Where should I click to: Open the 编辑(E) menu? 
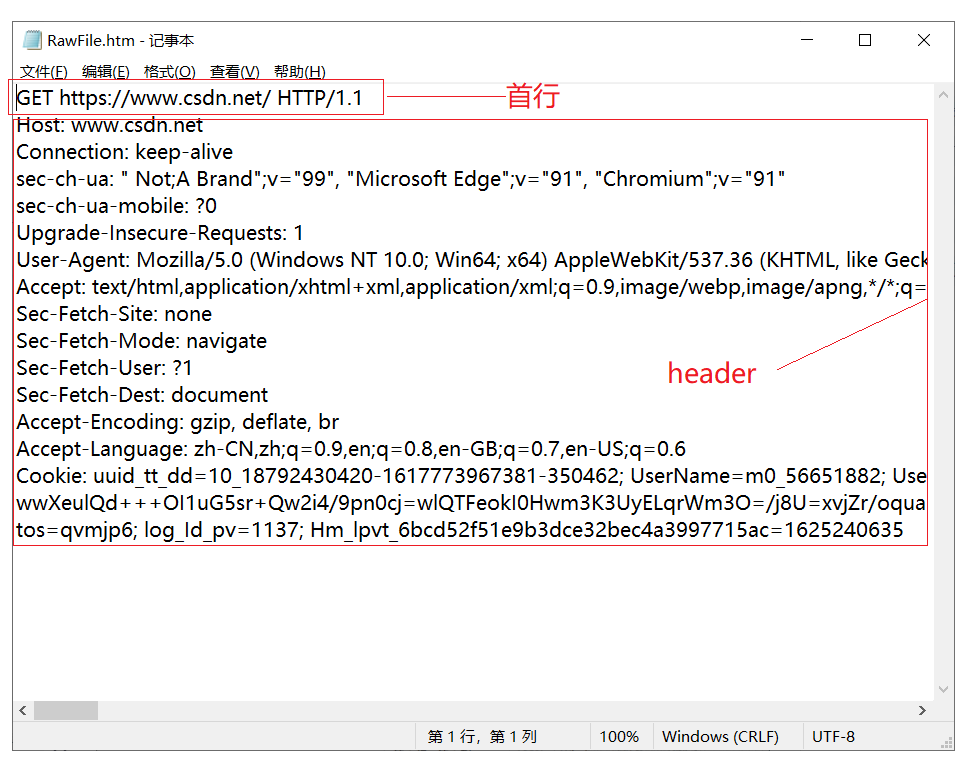click(x=106, y=71)
